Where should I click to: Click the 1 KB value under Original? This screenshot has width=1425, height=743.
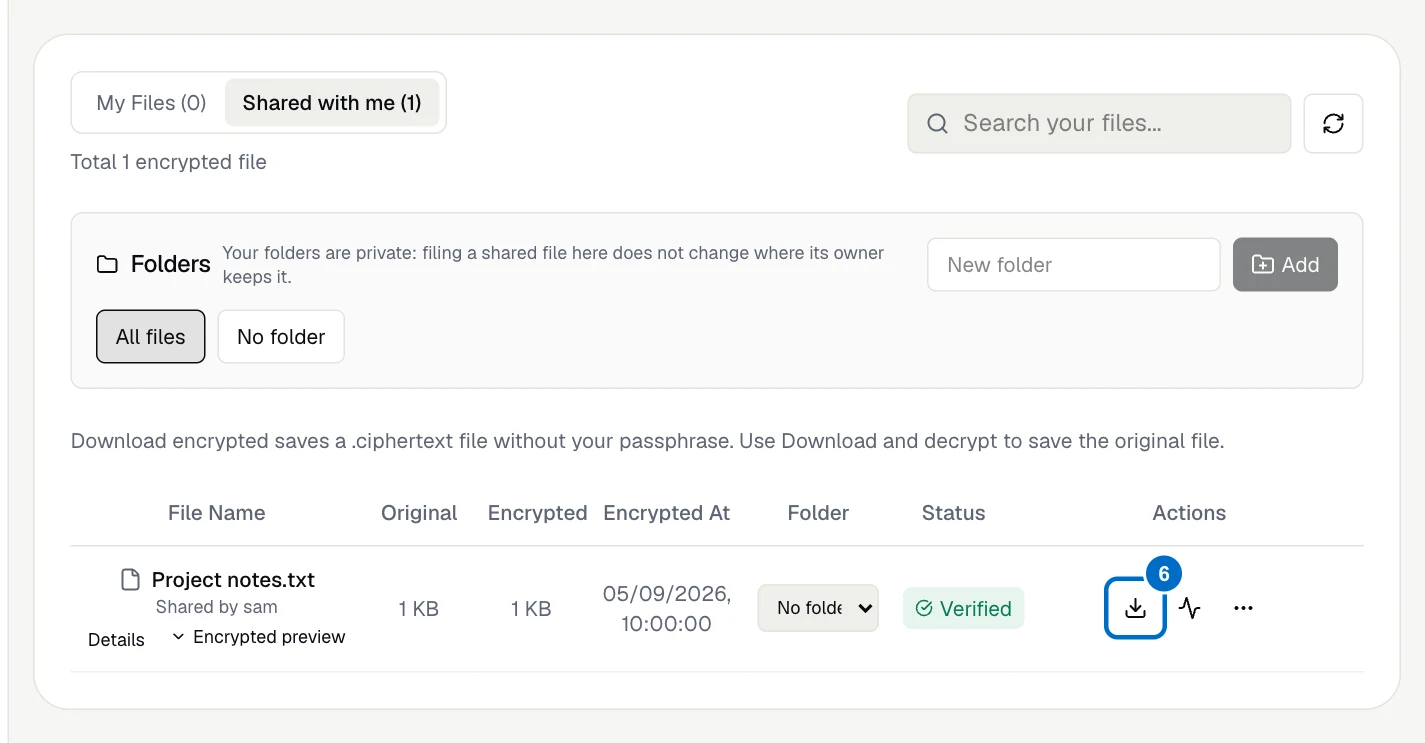click(419, 609)
